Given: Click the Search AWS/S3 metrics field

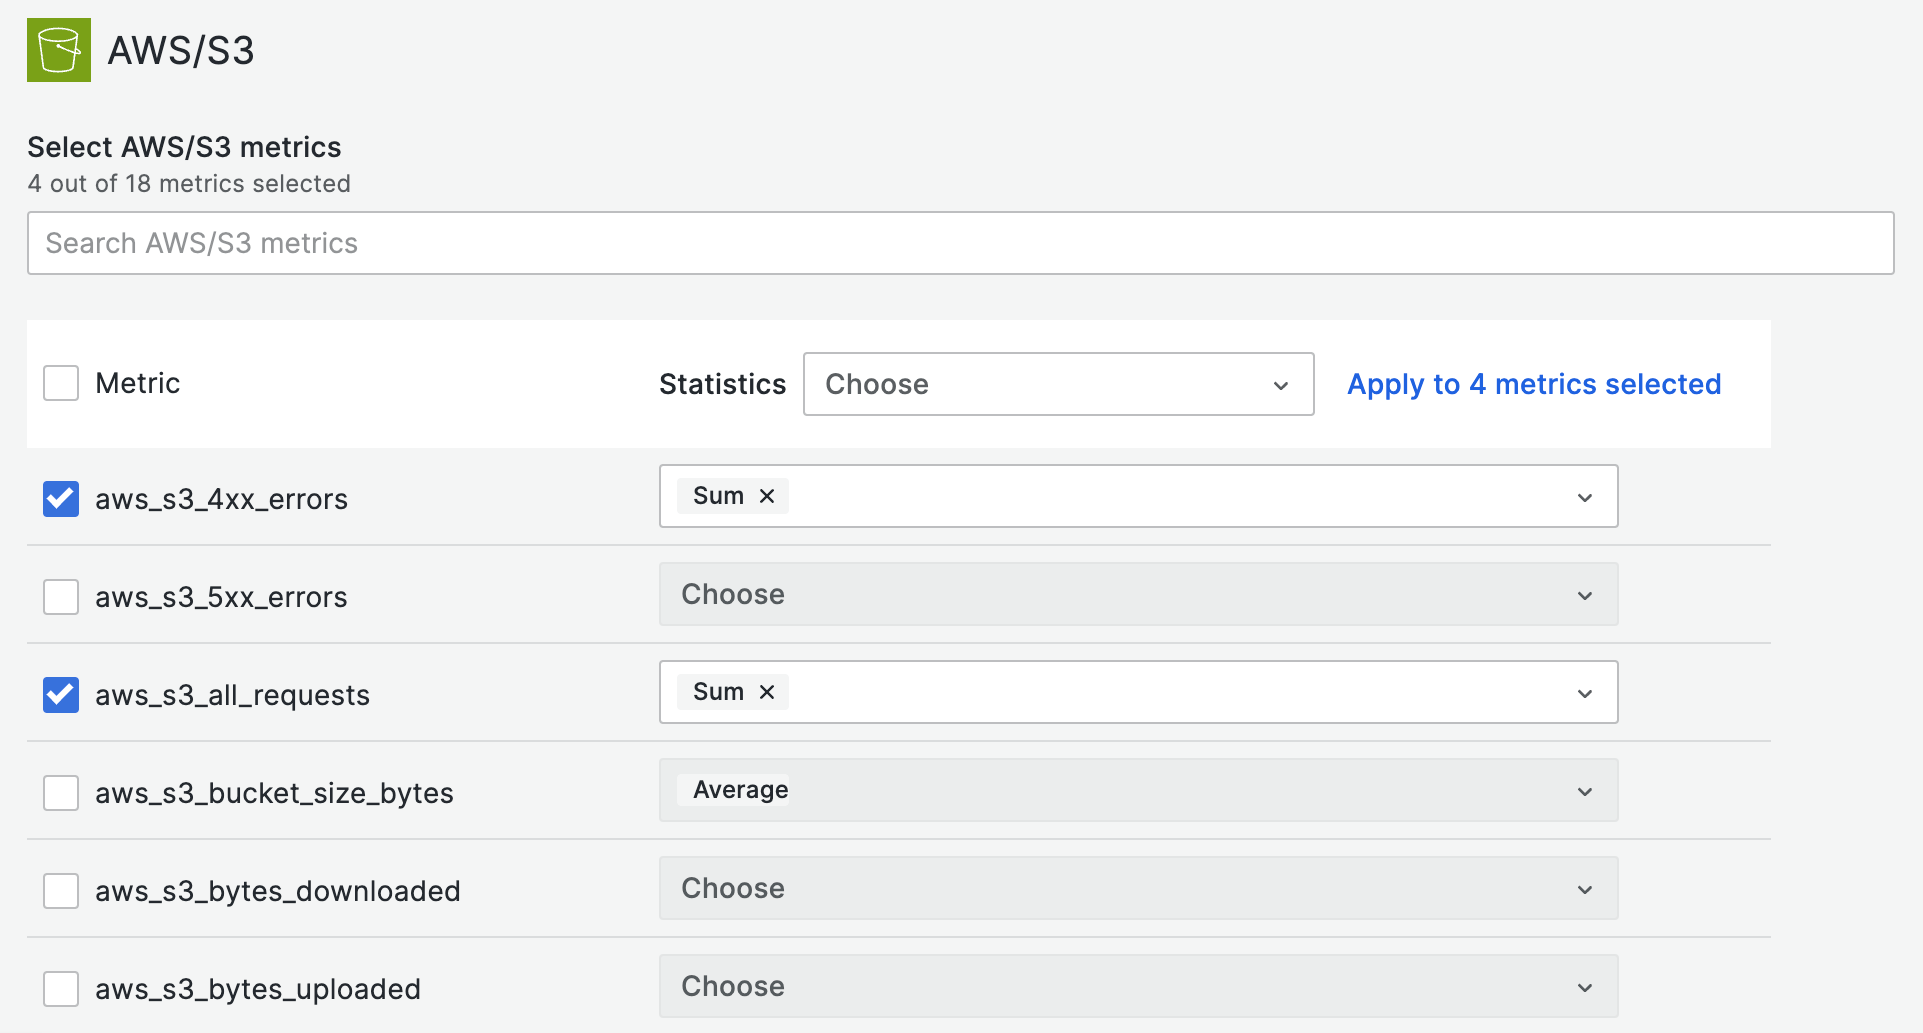Looking at the screenshot, I should [960, 242].
